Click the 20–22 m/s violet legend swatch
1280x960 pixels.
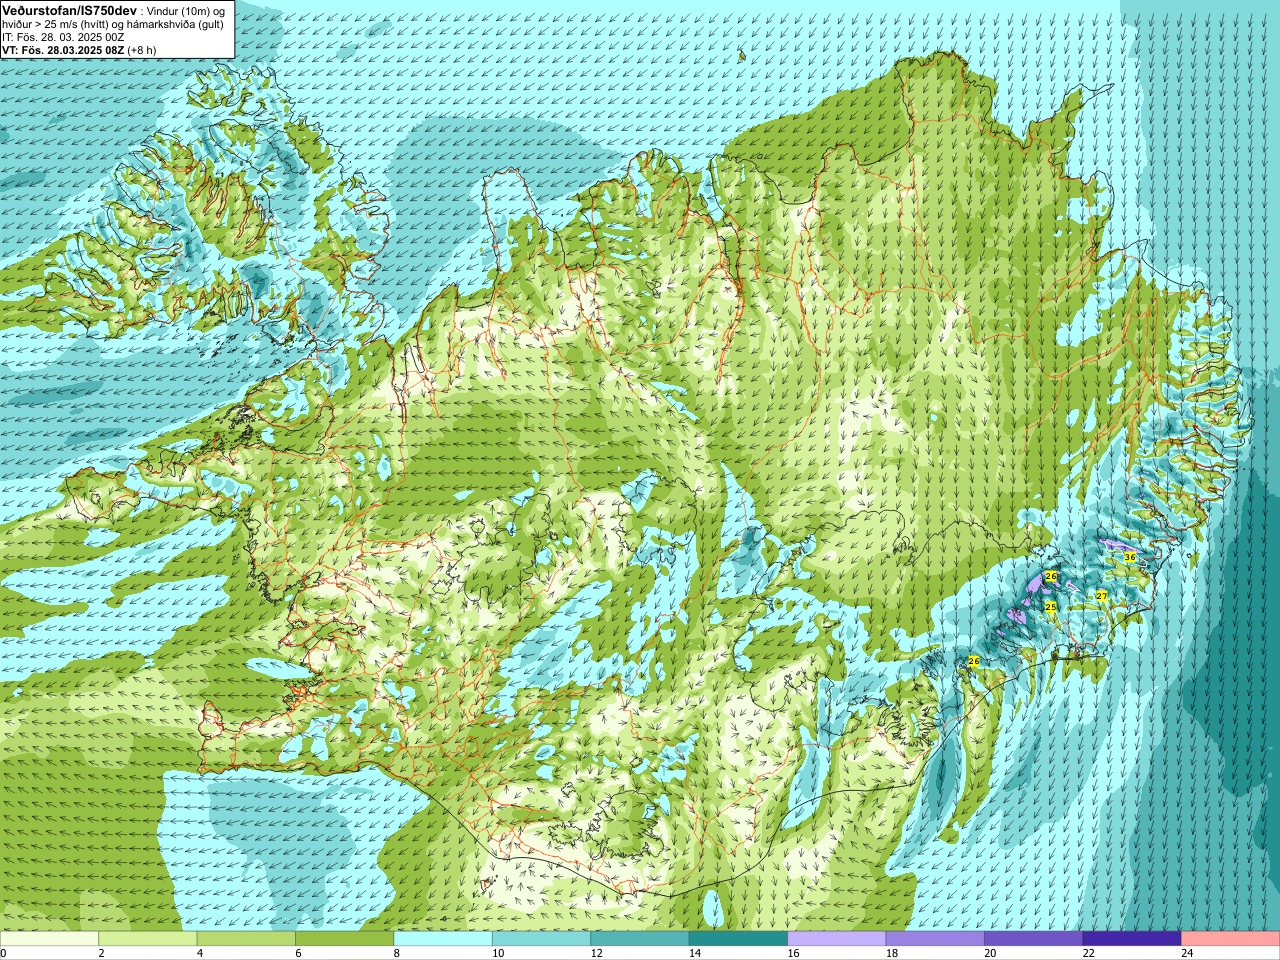[1034, 939]
